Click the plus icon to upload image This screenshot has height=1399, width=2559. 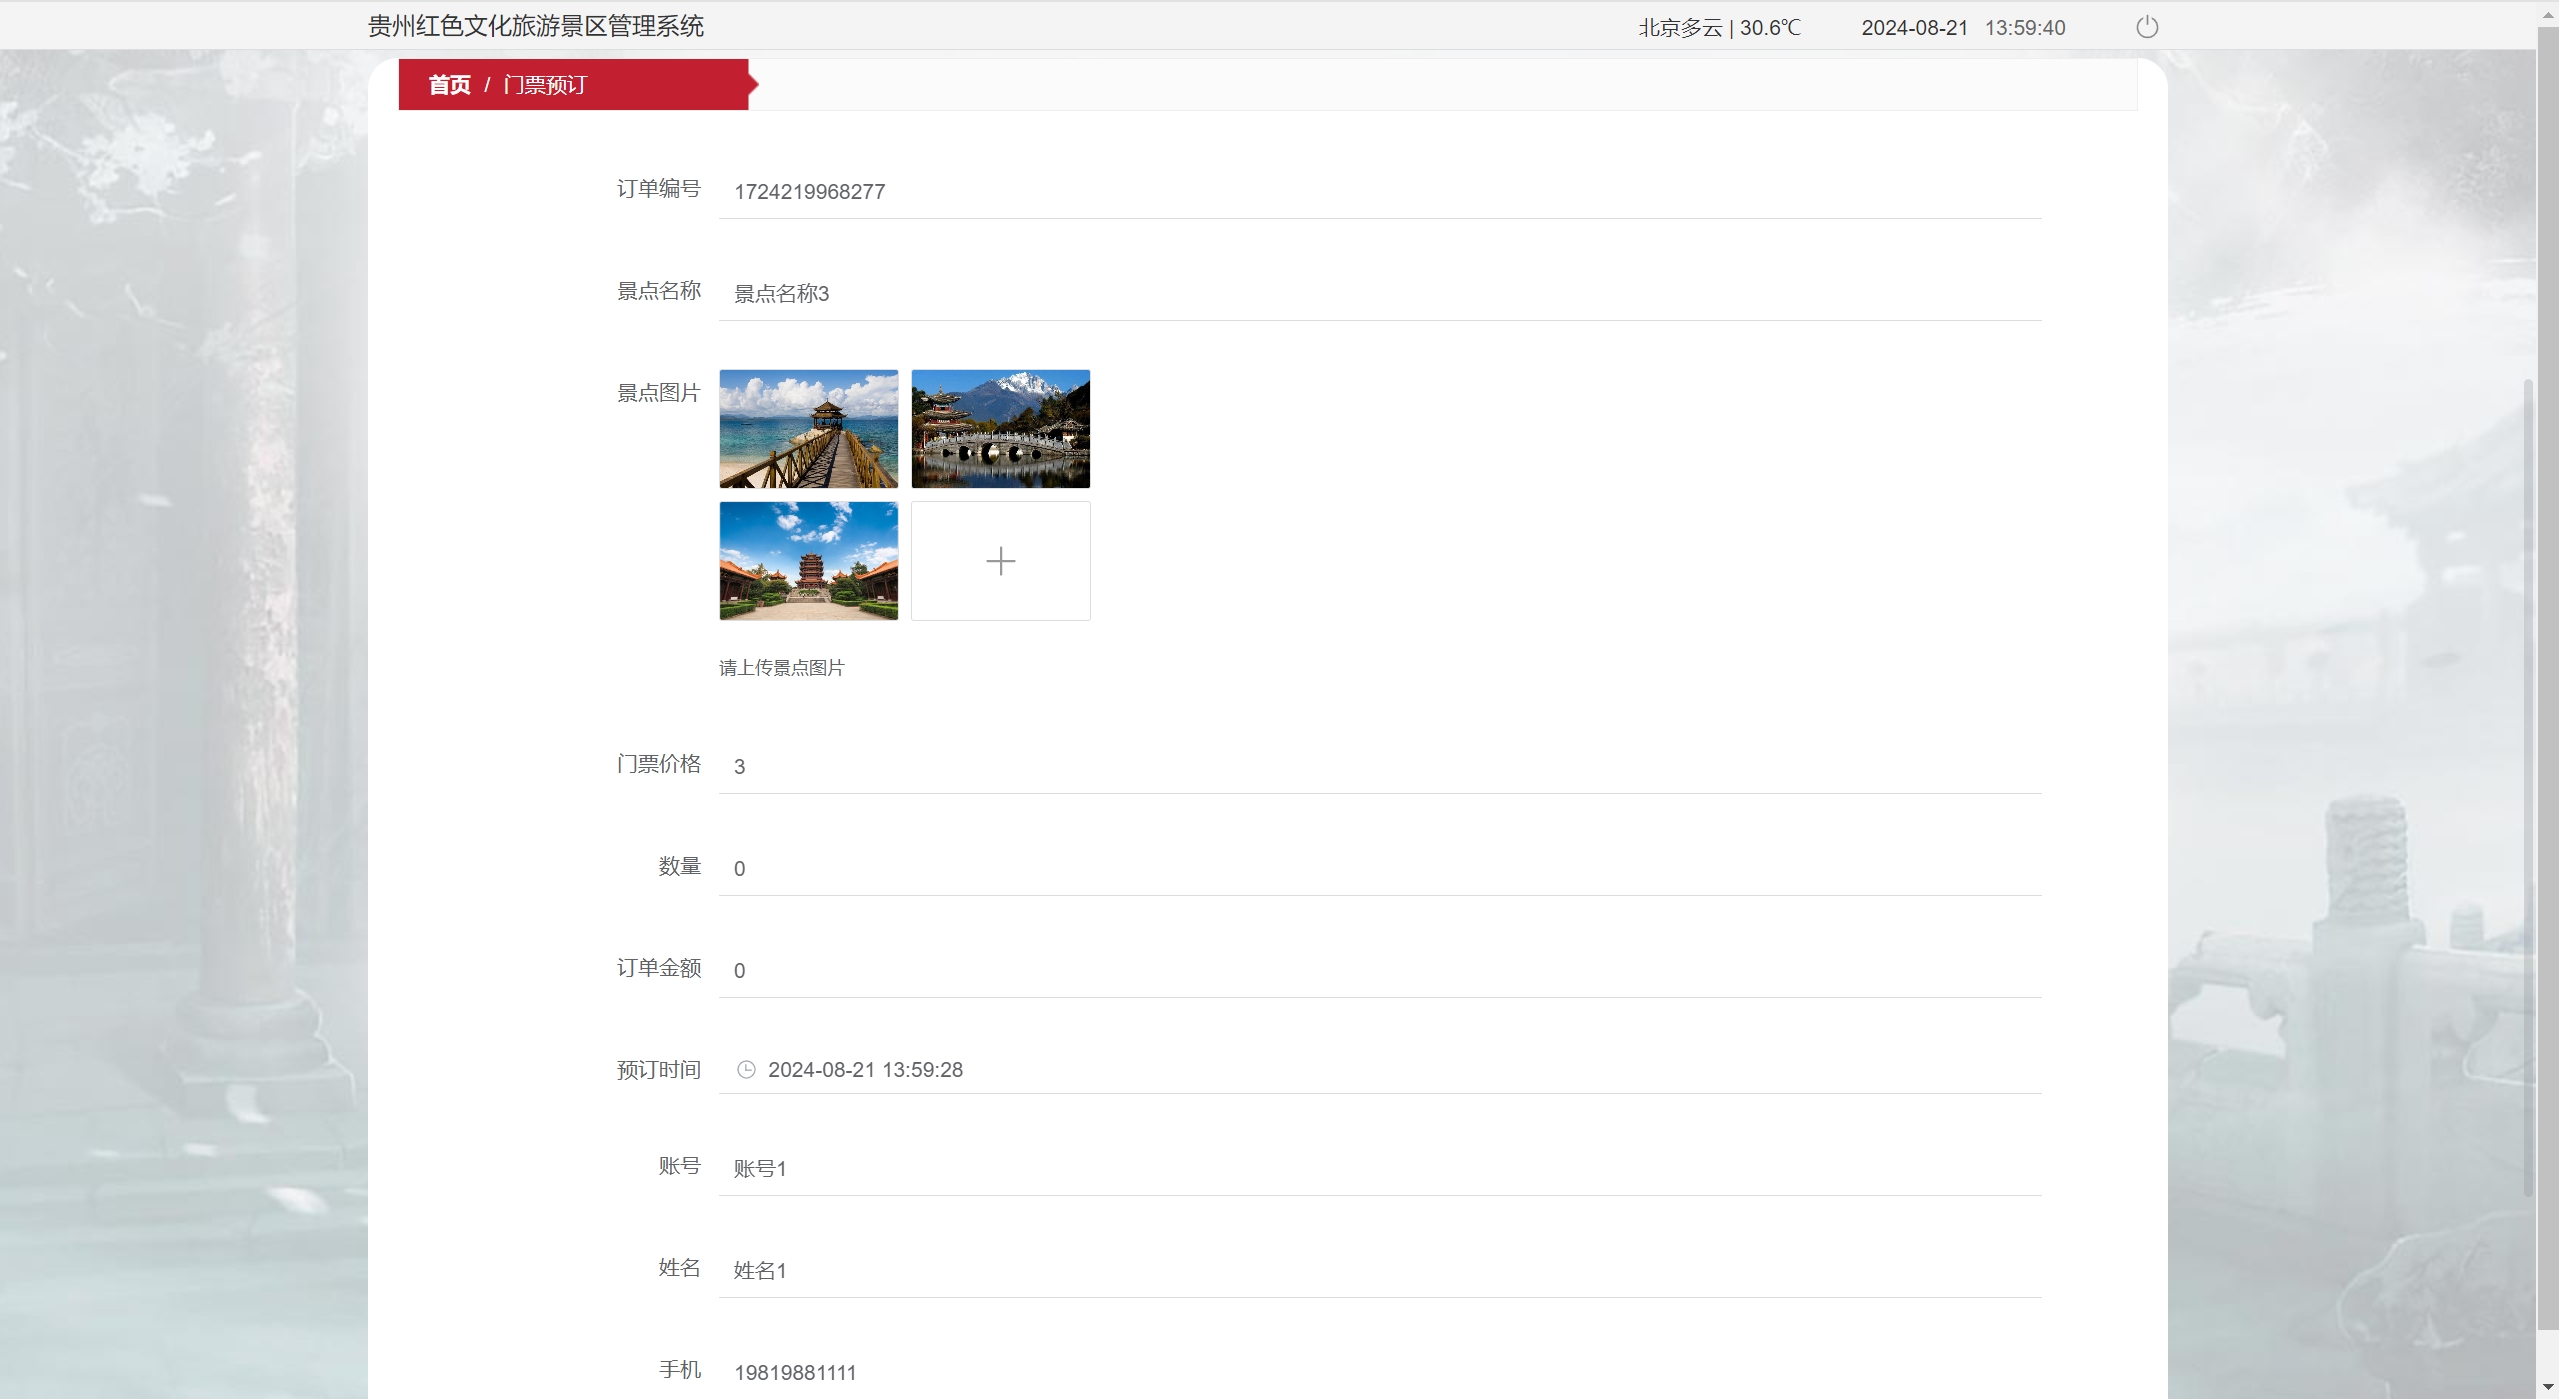pyautogui.click(x=1000, y=561)
